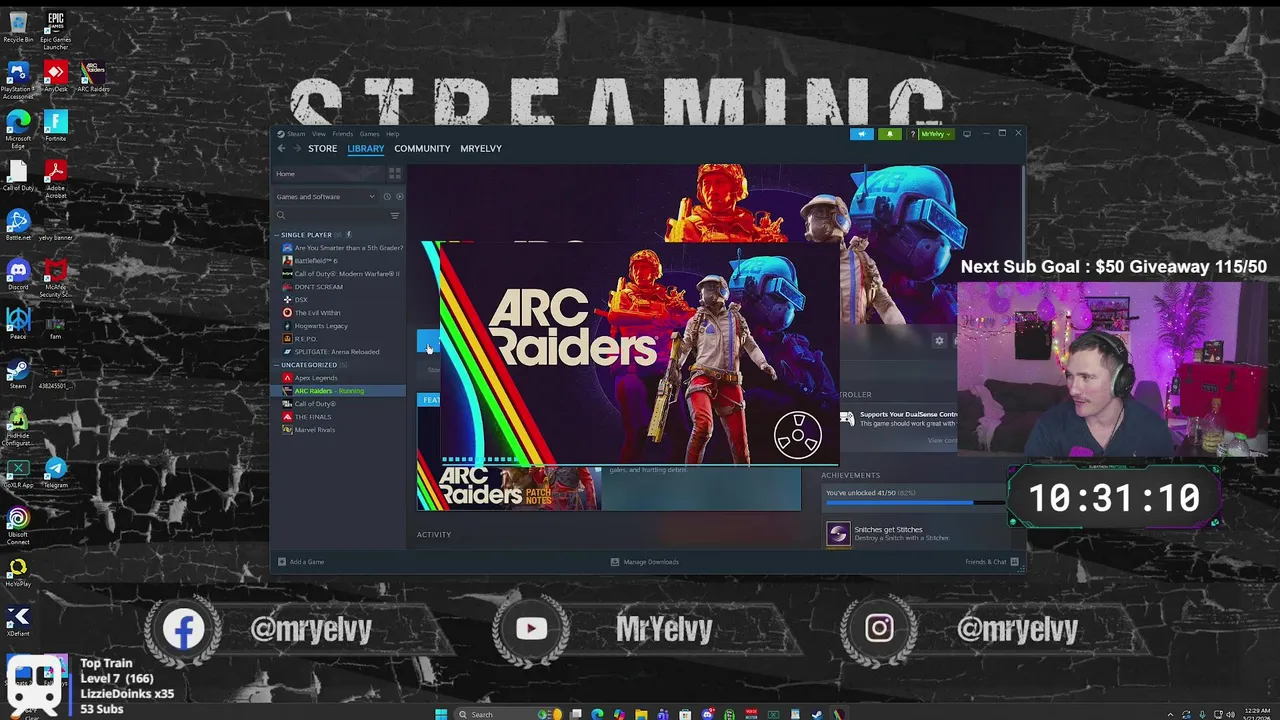The image size is (1280, 720).
Task: Click Steam announcements megaphone icon
Action: click(862, 134)
